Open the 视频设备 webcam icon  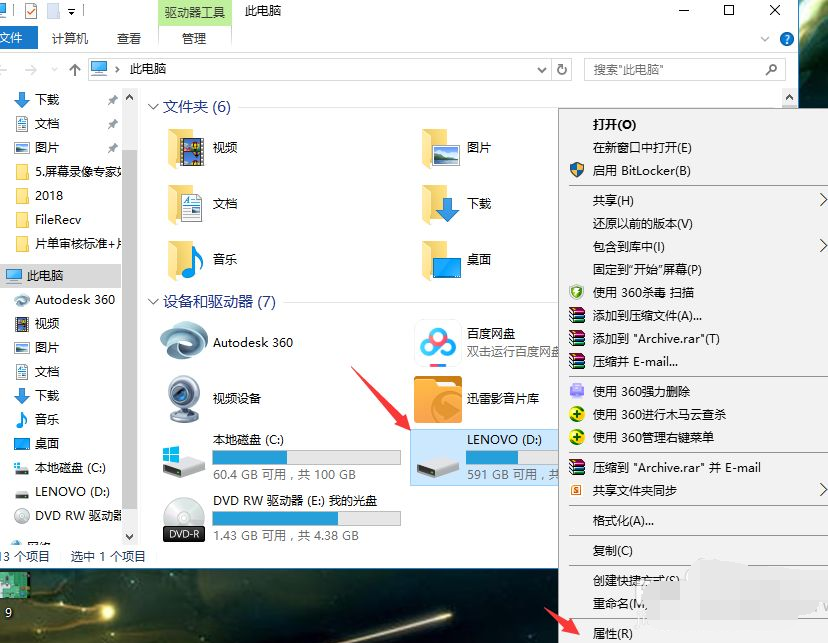click(184, 398)
